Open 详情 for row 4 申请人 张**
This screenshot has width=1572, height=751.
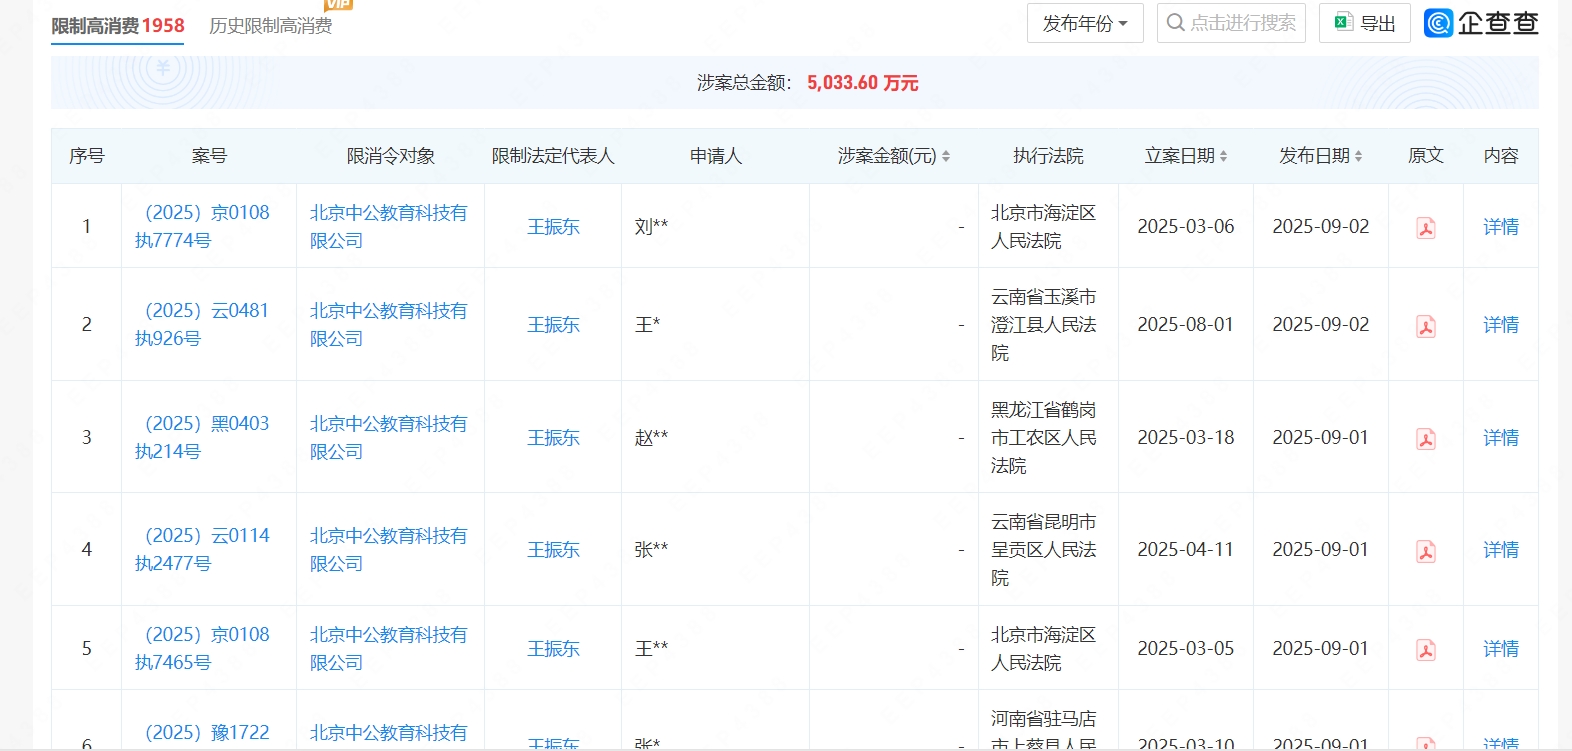(1501, 550)
